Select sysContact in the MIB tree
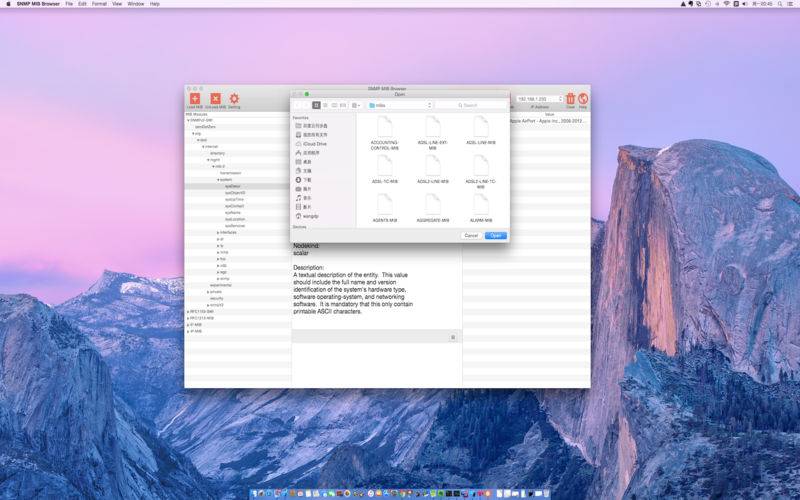800x500 pixels. 235,206
